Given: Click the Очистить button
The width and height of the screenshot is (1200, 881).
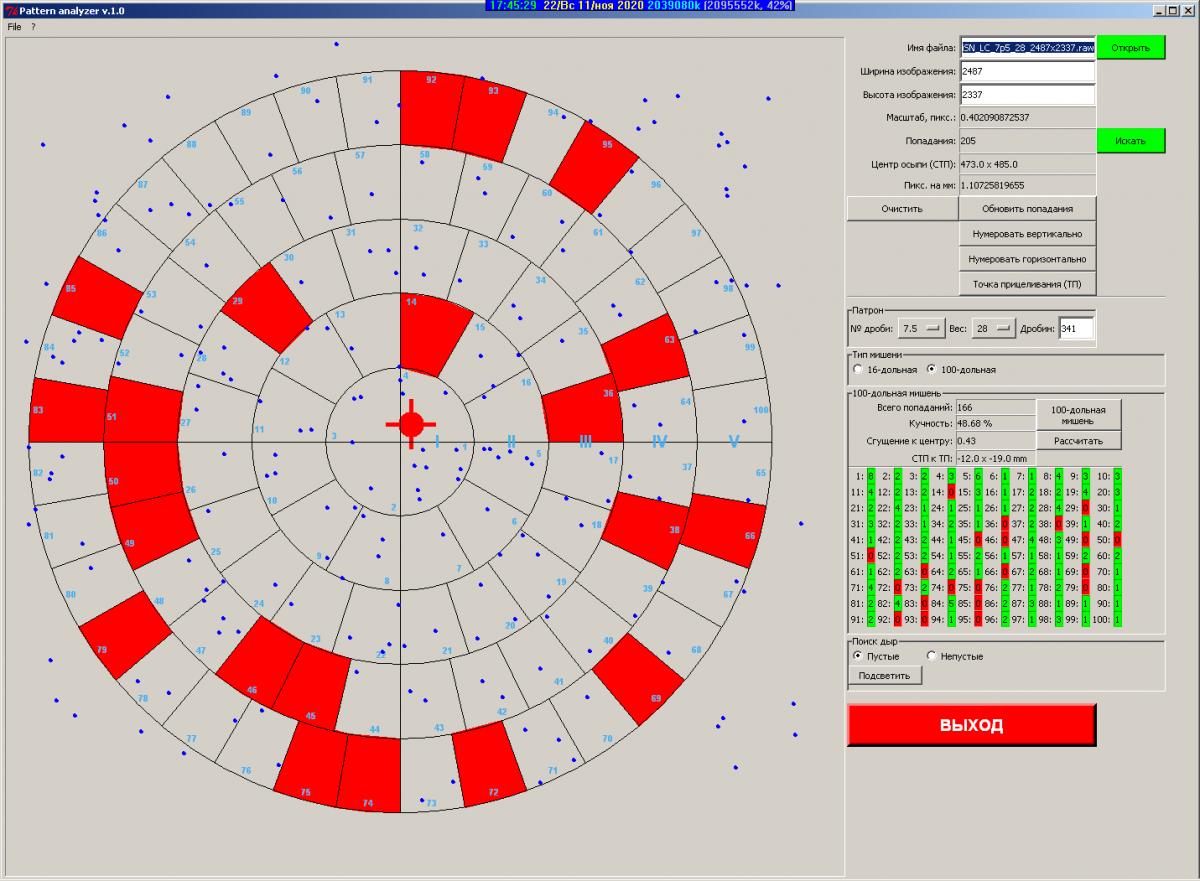Looking at the screenshot, I should [901, 208].
